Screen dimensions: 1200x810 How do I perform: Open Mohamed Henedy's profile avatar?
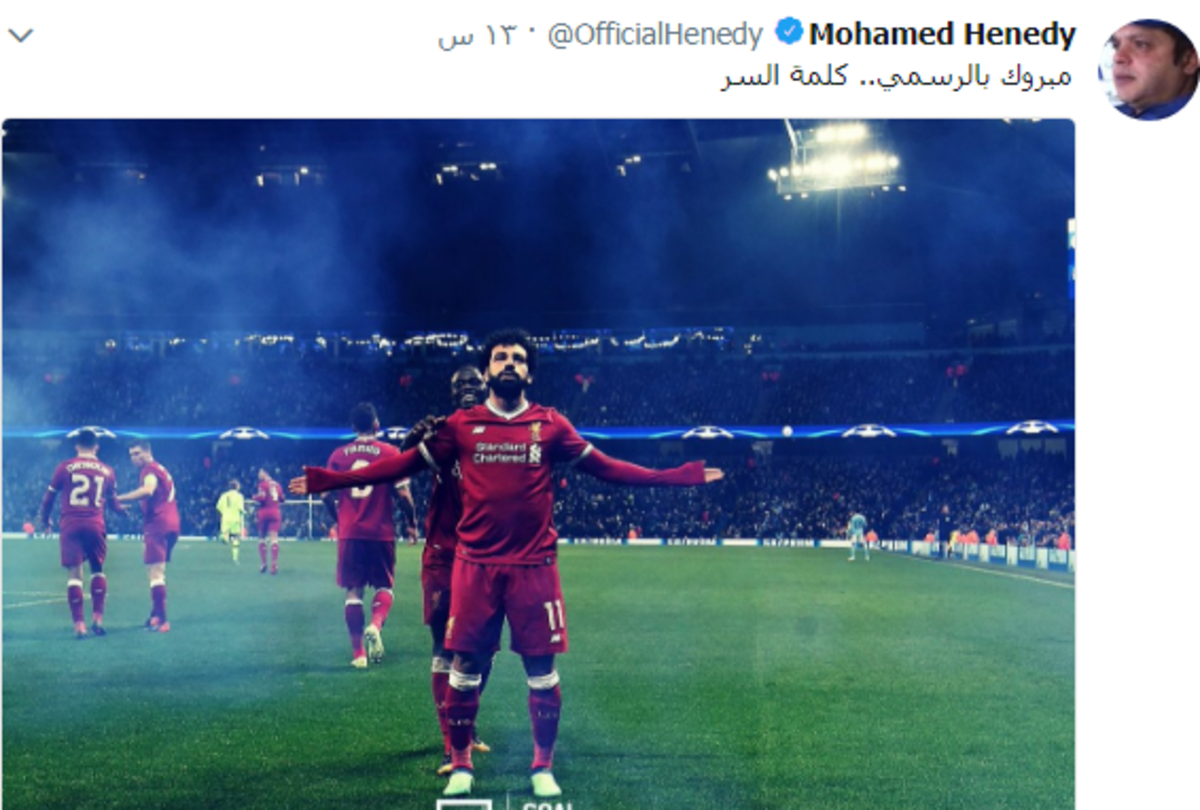[1148, 69]
